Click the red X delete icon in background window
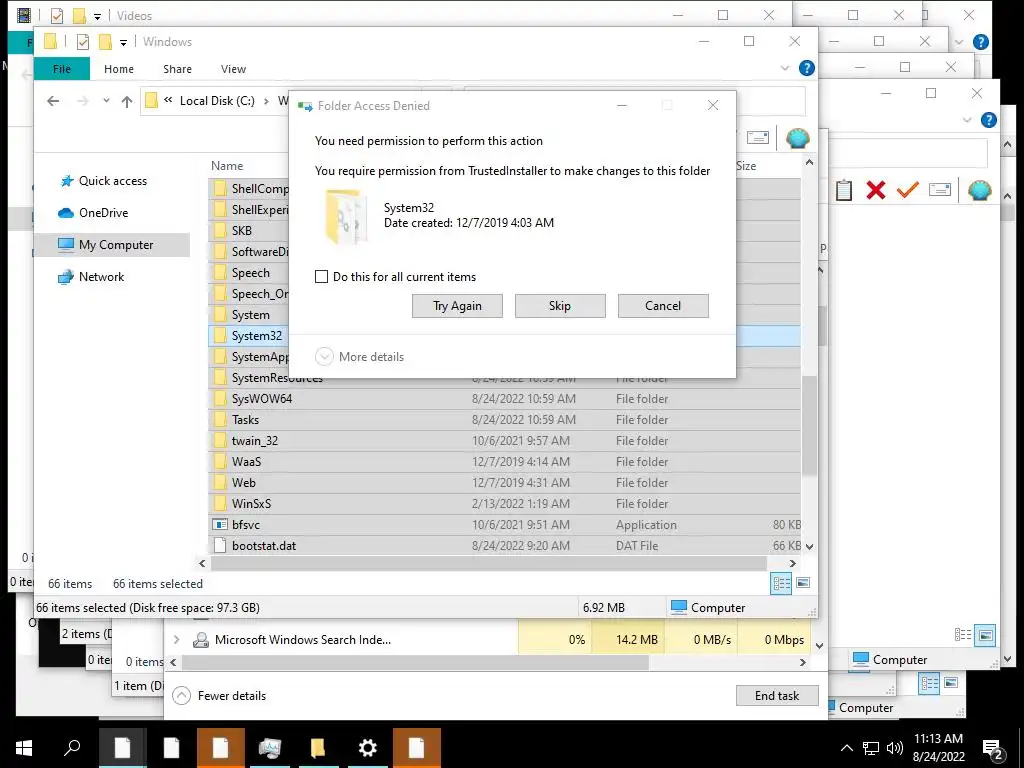This screenshot has width=1024, height=768. [876, 190]
